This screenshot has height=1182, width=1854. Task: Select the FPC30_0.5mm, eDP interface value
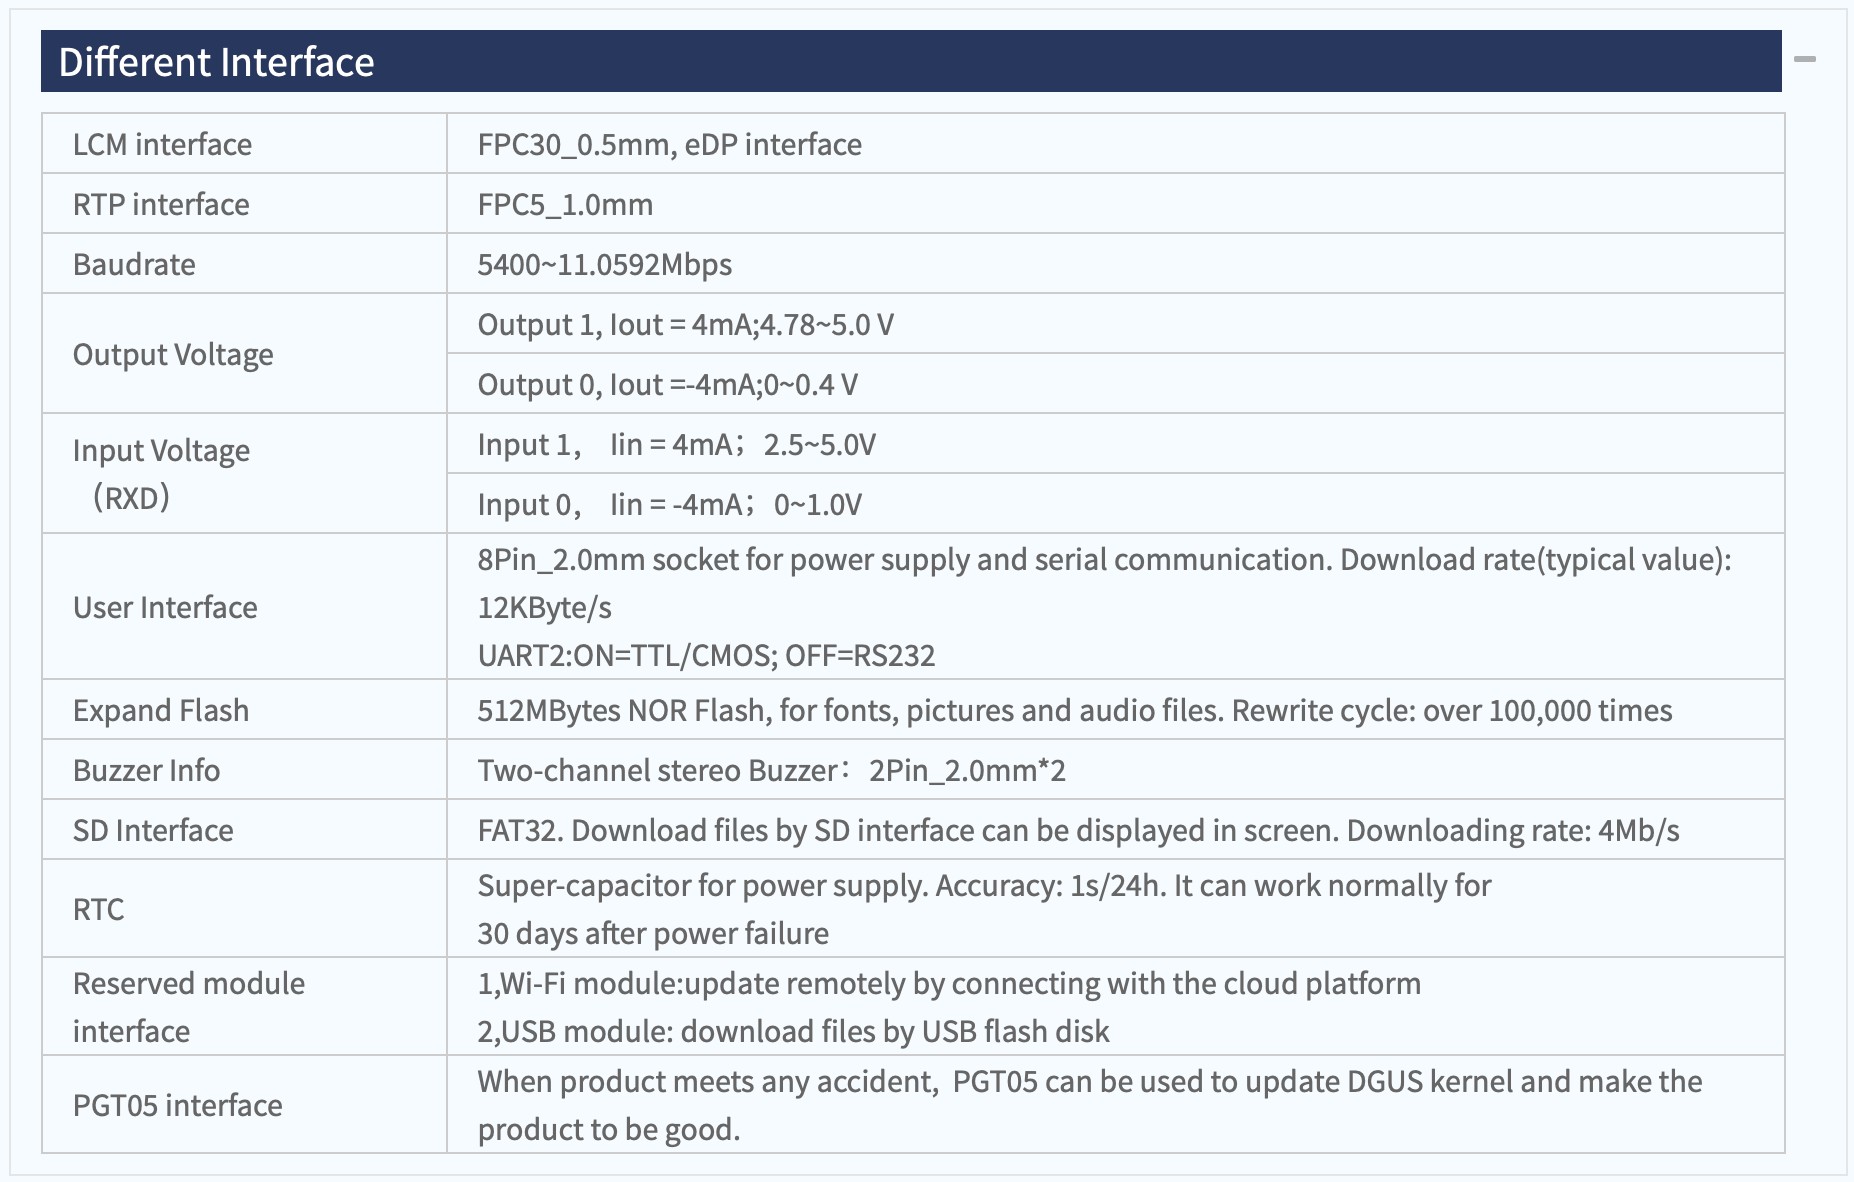point(669,144)
